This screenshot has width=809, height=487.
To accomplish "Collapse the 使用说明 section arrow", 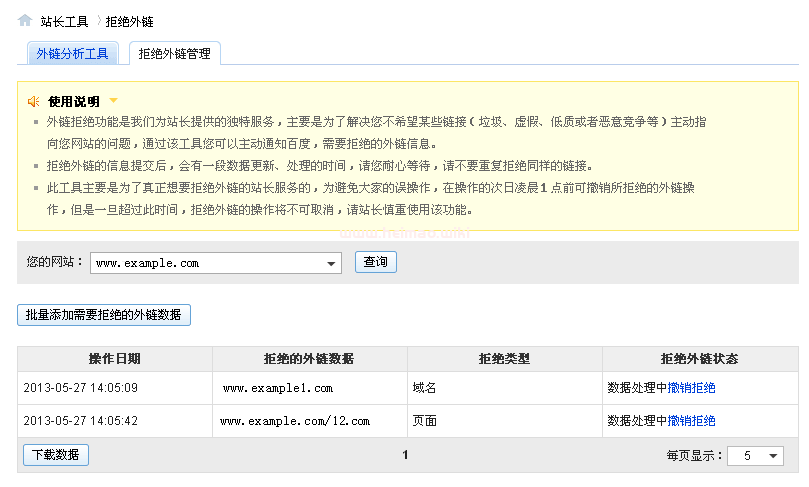I will coord(114,100).
